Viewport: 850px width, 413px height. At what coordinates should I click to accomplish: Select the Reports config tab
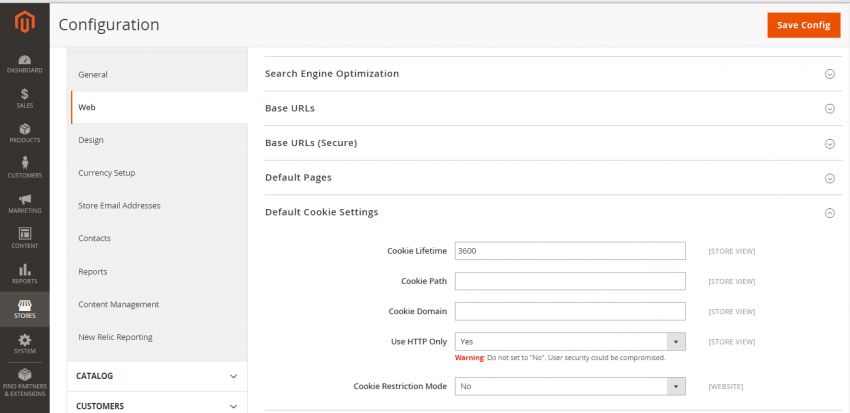pos(159,272)
